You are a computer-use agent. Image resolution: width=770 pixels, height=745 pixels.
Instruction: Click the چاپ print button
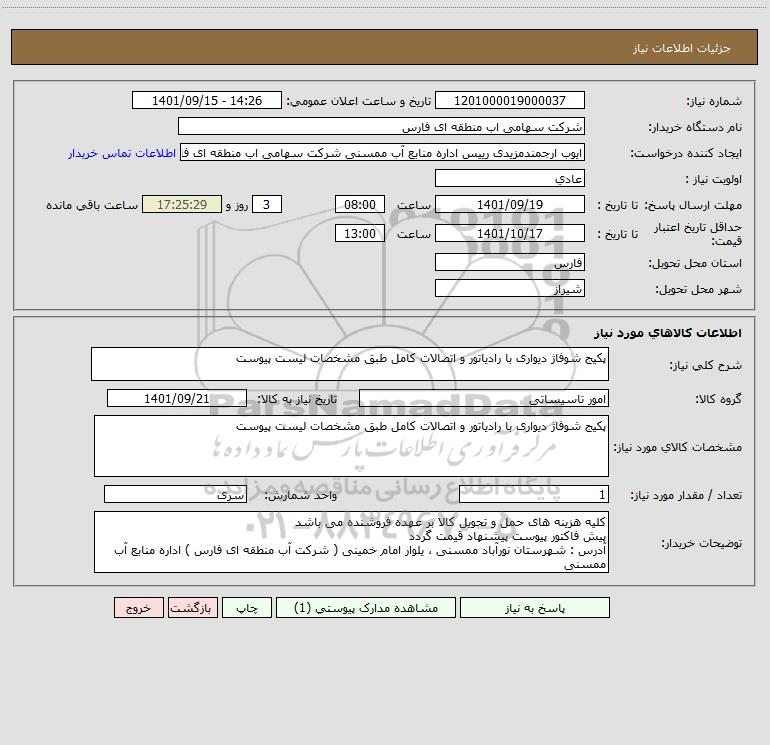pos(247,608)
